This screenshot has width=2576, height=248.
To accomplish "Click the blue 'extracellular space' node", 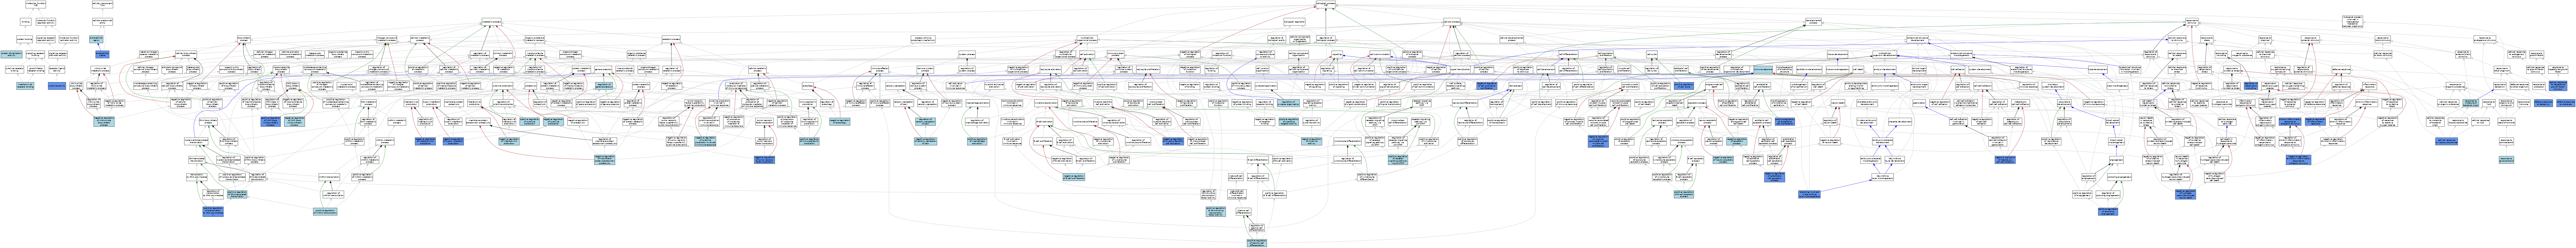I will (102, 54).
